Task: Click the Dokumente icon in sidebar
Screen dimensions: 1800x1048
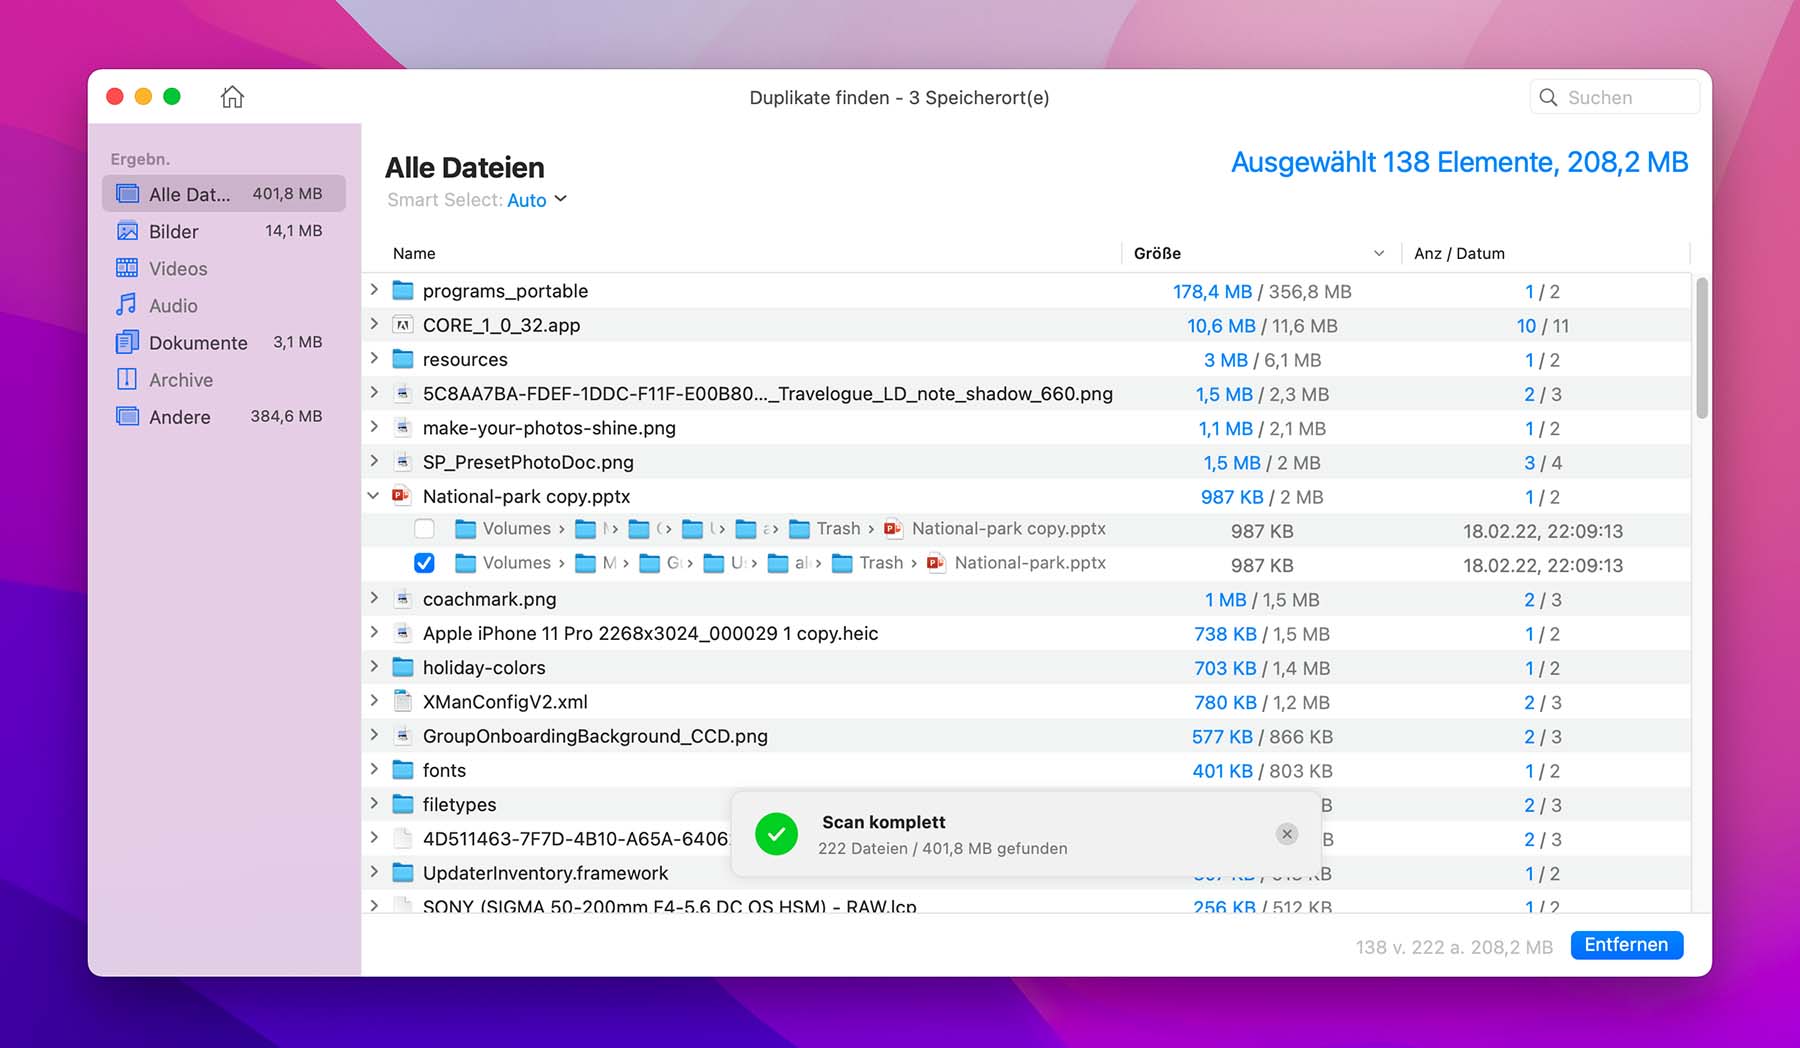Action: click(x=127, y=342)
